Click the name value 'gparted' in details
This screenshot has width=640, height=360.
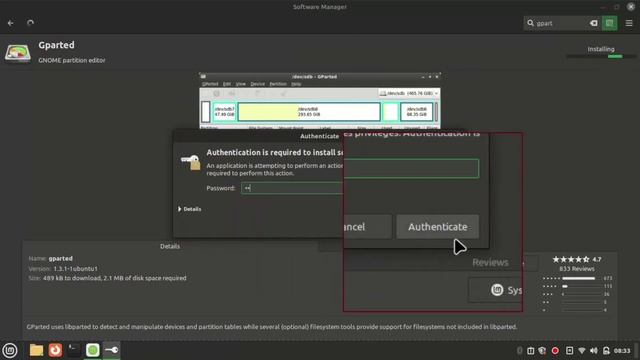(60, 258)
